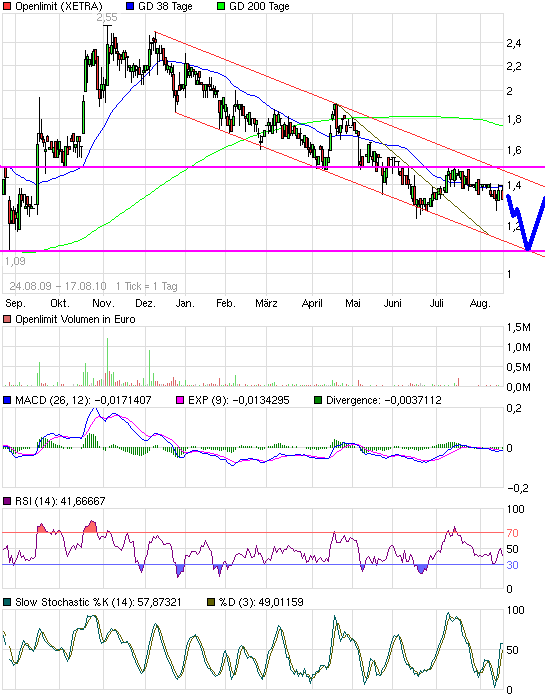Click the high price label '2,55'
The image size is (545, 698).
pyautogui.click(x=107, y=17)
